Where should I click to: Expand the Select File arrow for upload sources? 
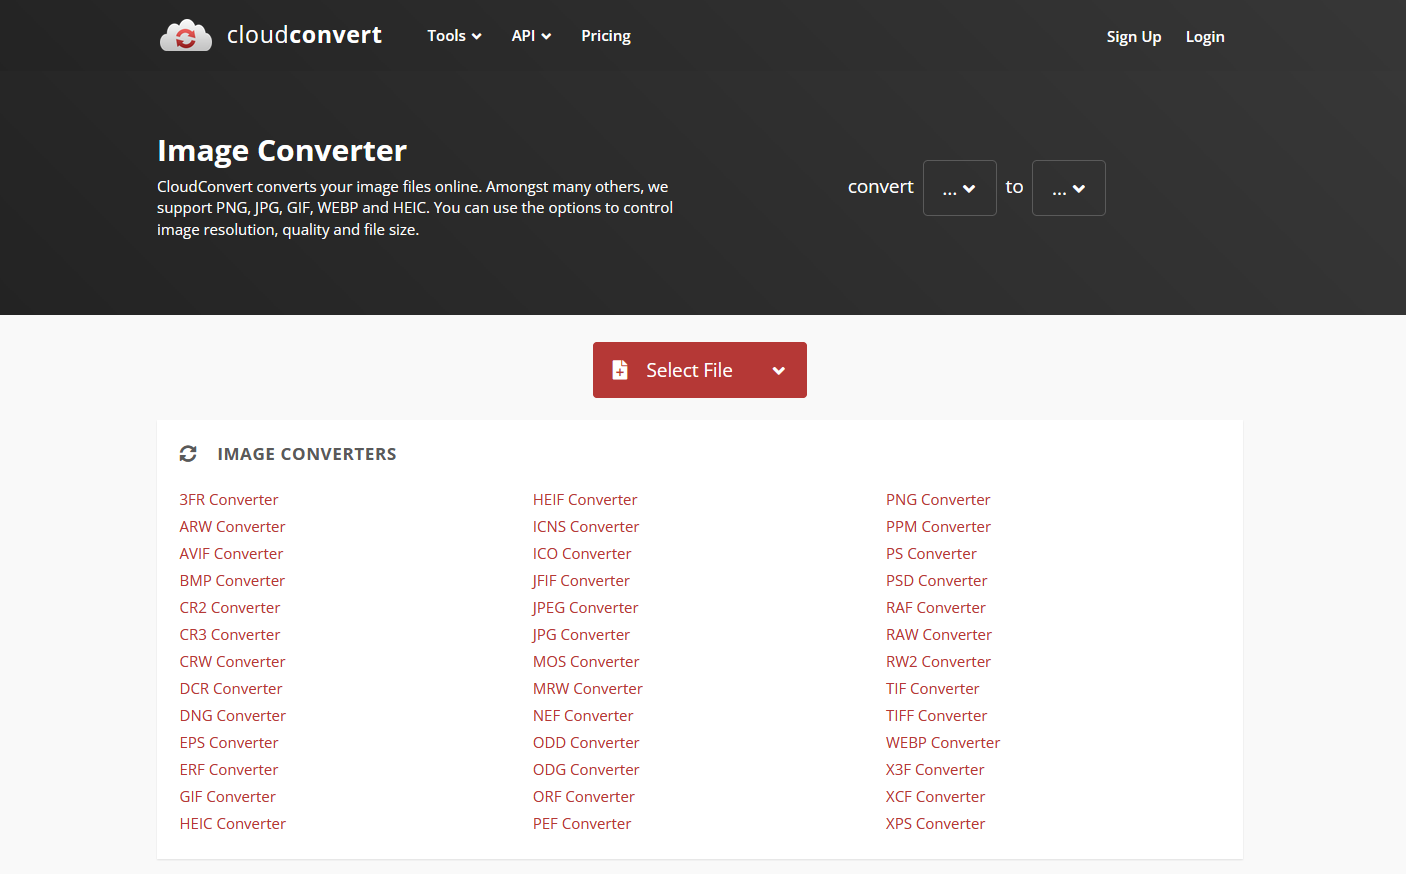coord(779,370)
